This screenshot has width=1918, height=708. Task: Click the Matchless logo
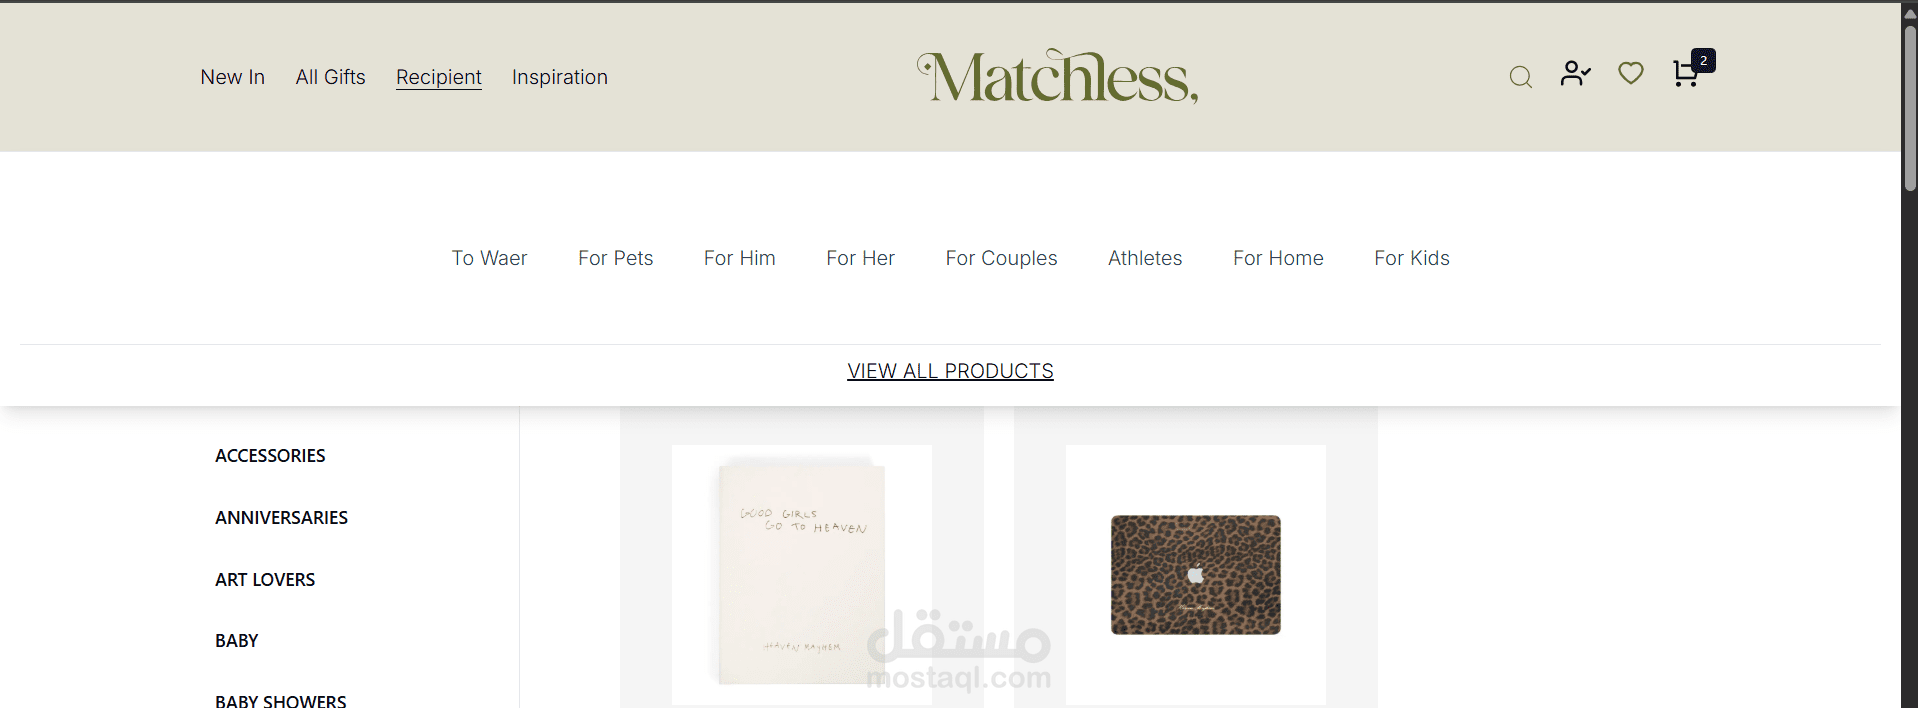pos(1057,77)
